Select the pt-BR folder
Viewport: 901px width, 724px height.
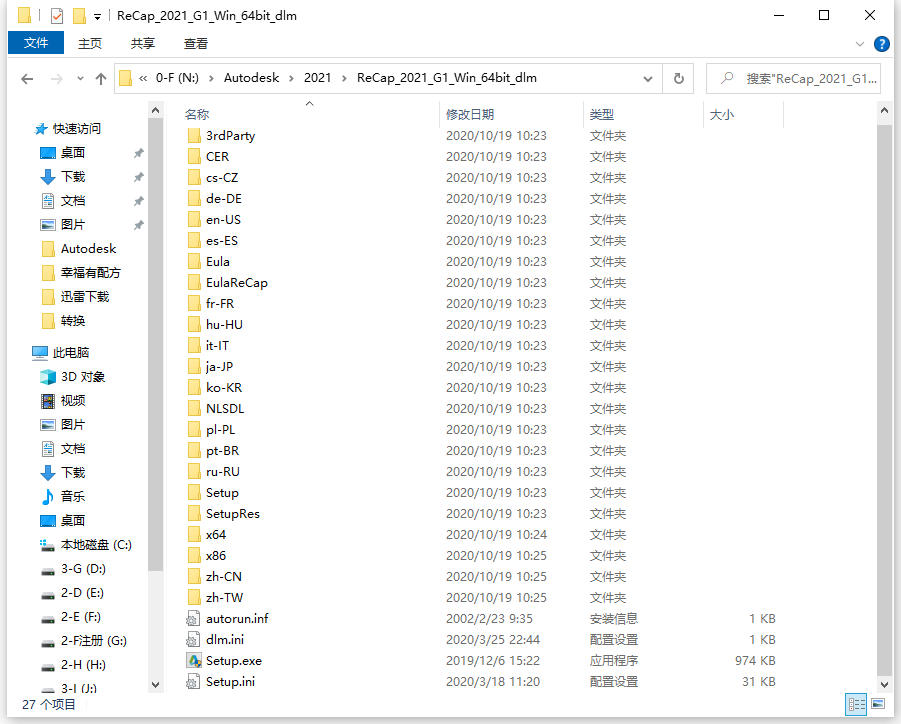[x=222, y=450]
